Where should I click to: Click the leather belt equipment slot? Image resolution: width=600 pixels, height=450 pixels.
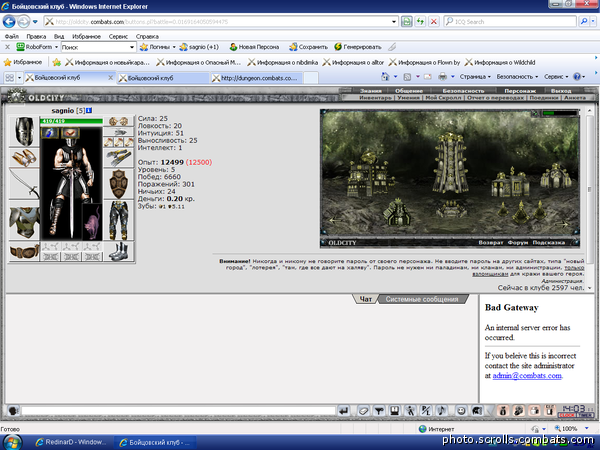click(24, 251)
